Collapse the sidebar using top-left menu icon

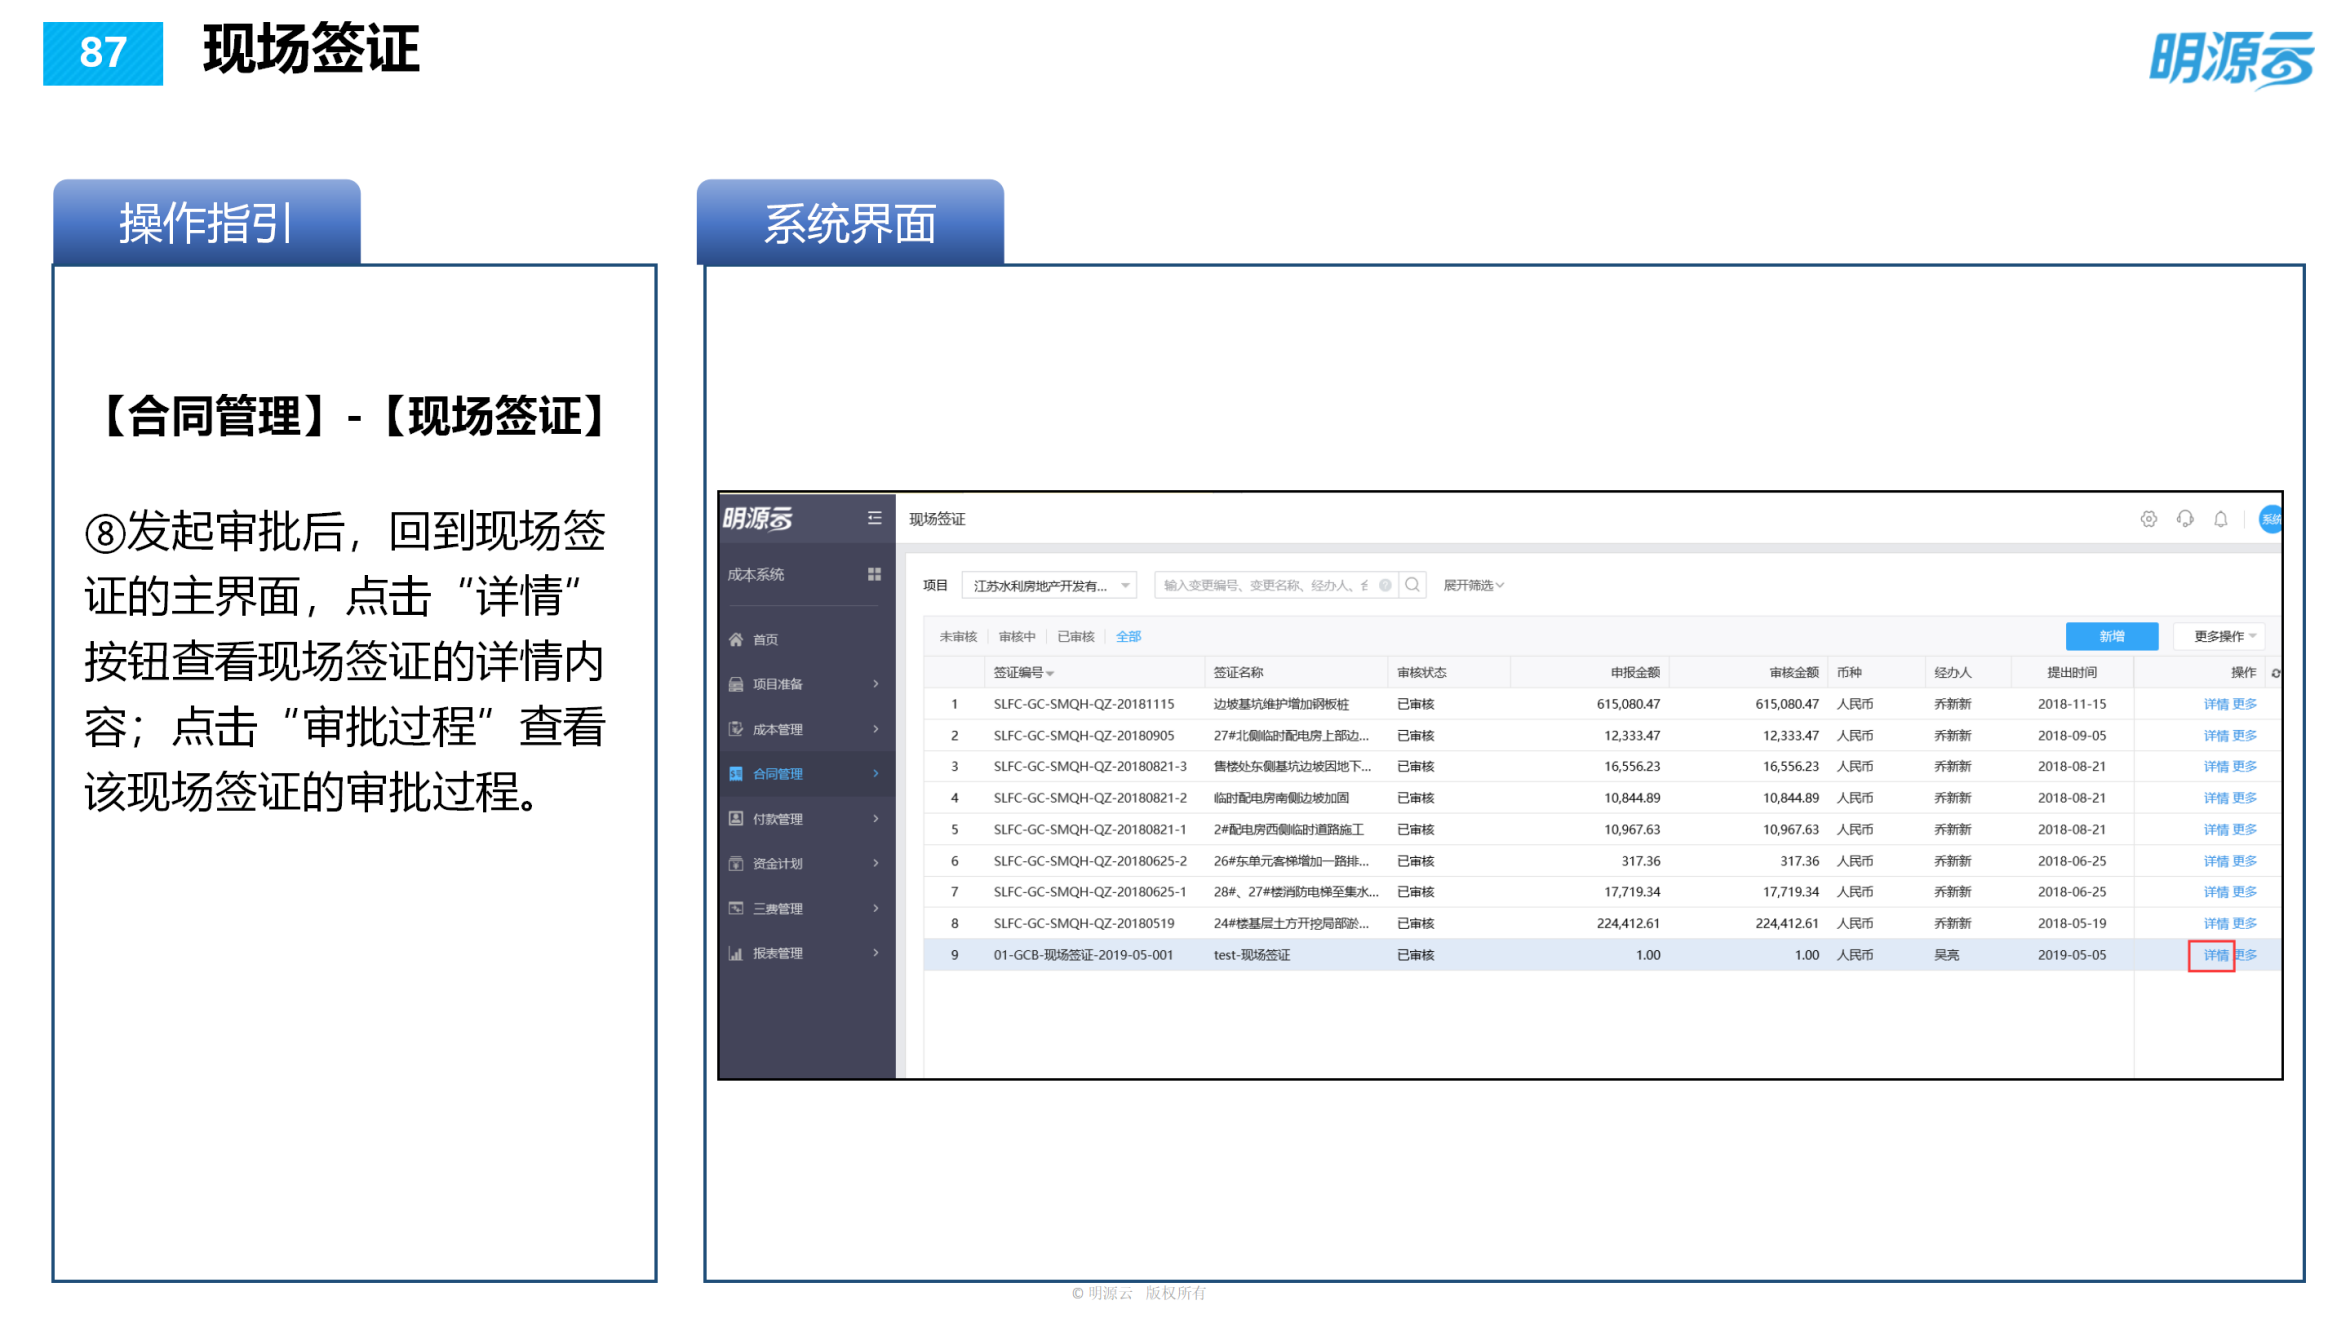tap(874, 518)
